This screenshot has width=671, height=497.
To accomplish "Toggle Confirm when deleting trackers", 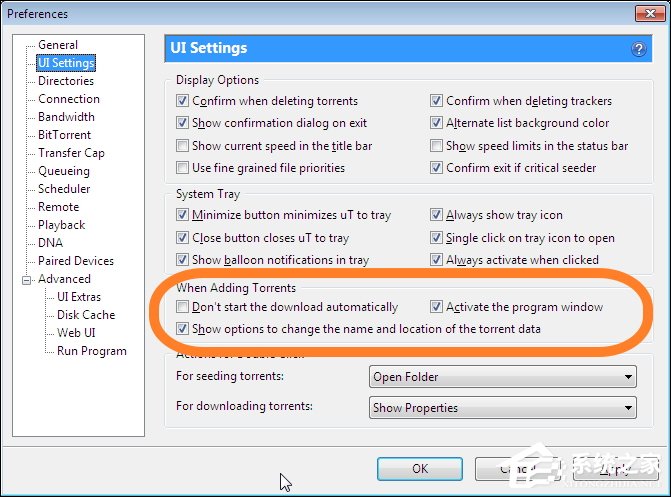I will (x=436, y=101).
